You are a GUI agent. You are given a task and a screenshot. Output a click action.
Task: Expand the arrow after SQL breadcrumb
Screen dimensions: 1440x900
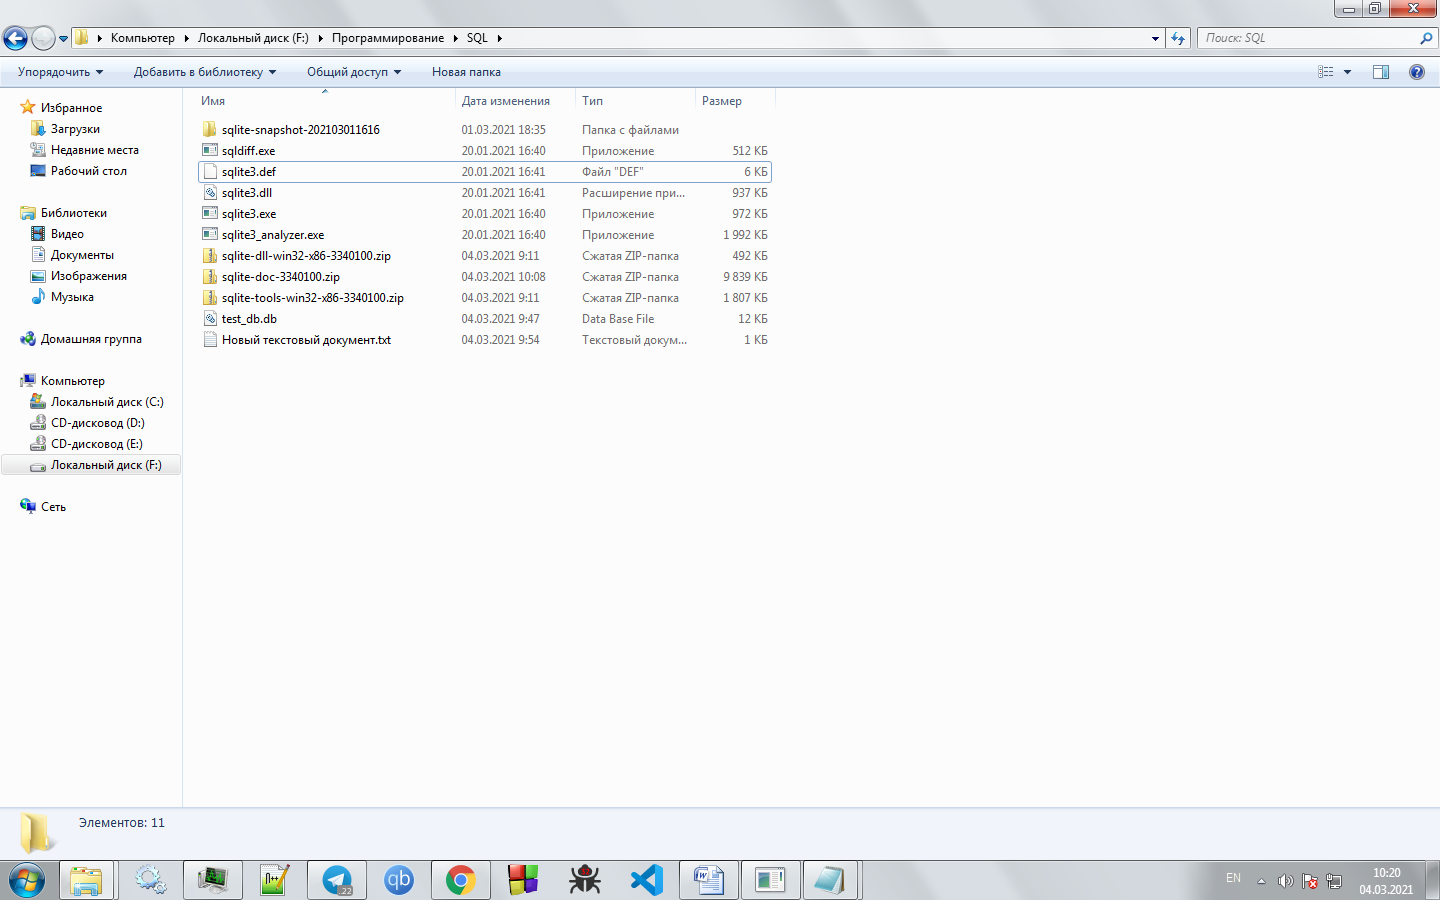pyautogui.click(x=499, y=38)
